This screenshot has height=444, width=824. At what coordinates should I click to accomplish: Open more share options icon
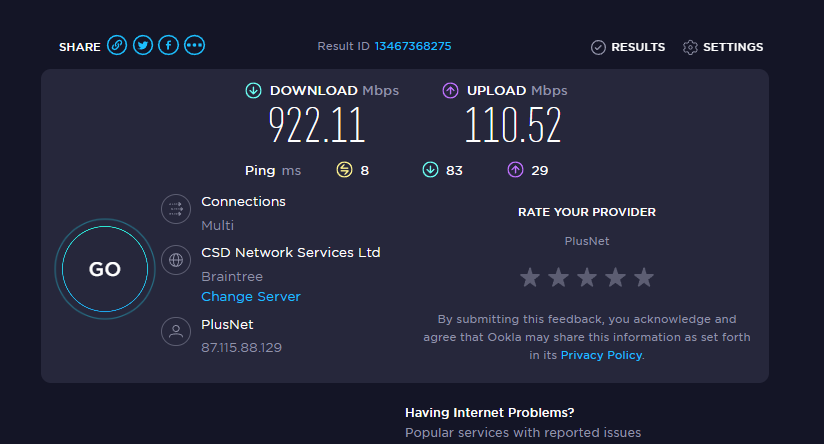point(195,46)
